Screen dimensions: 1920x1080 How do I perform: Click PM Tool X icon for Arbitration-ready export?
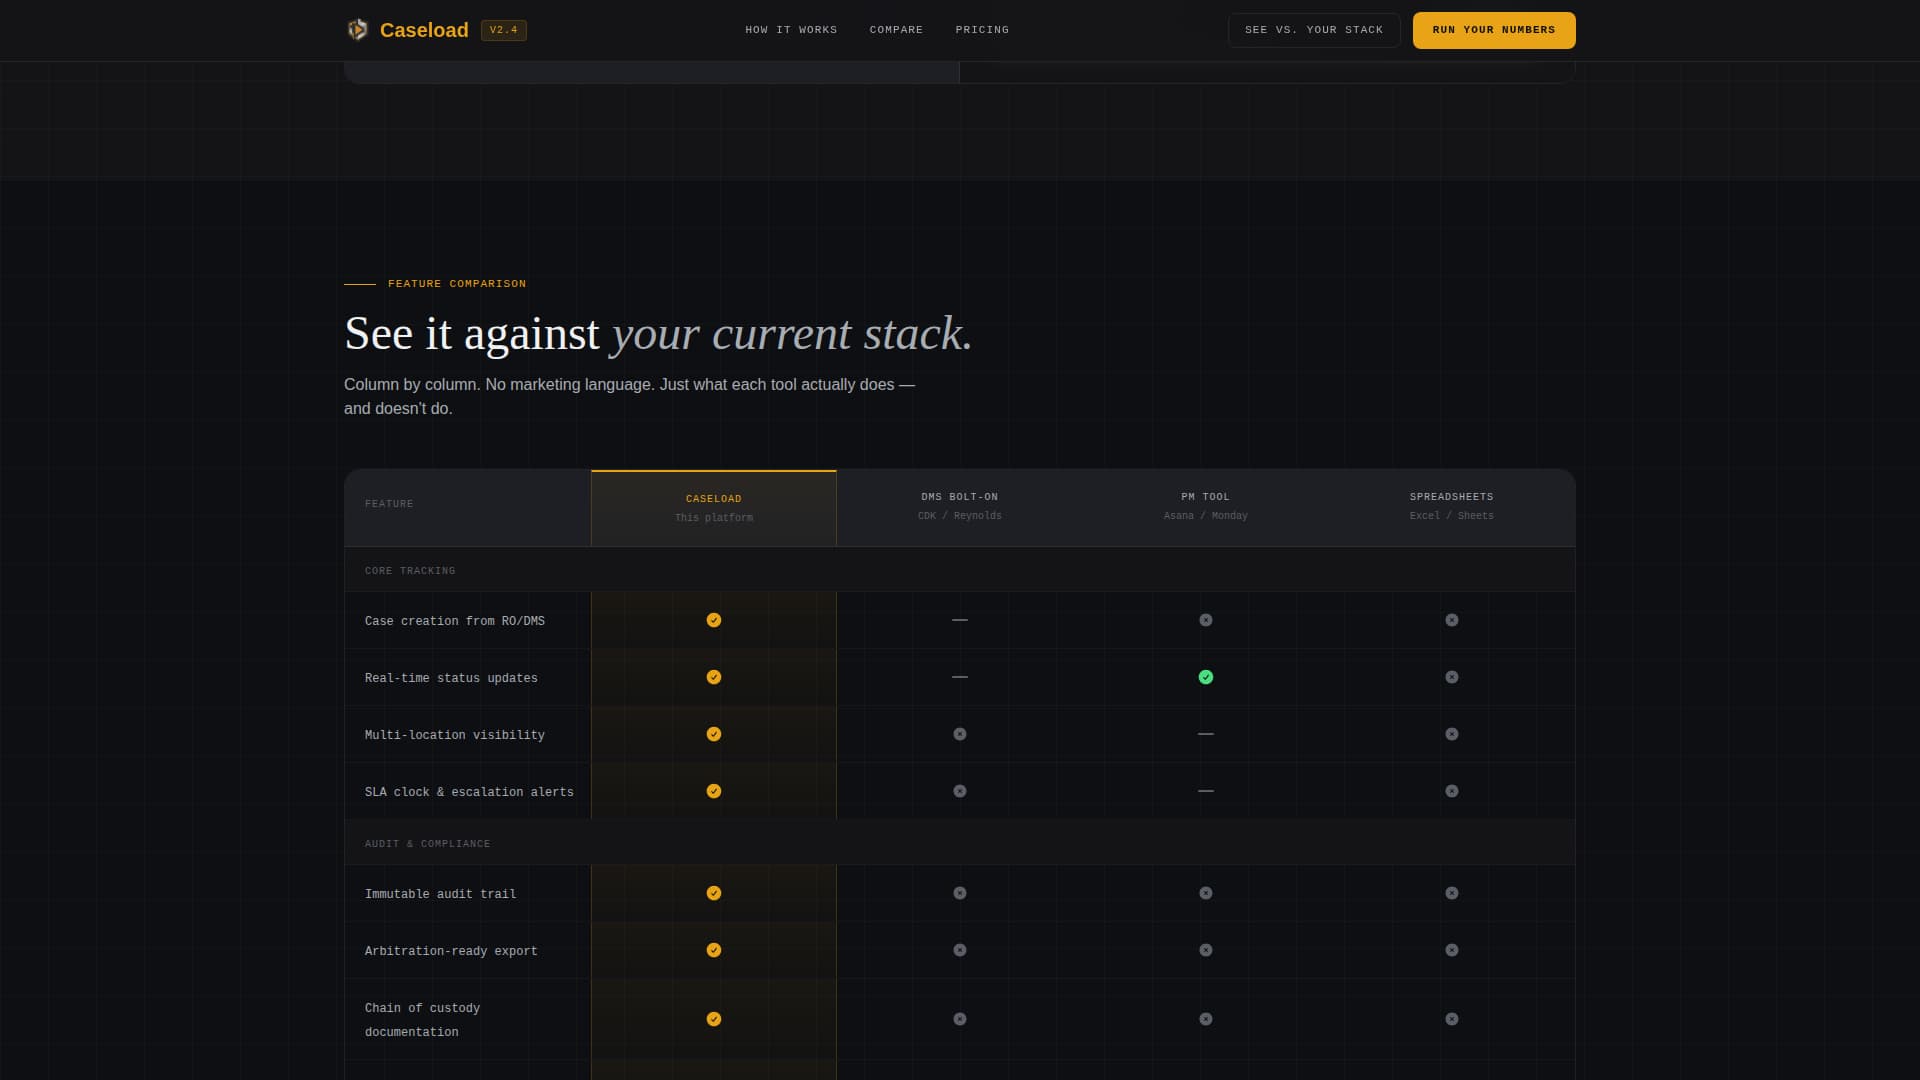coord(1206,950)
